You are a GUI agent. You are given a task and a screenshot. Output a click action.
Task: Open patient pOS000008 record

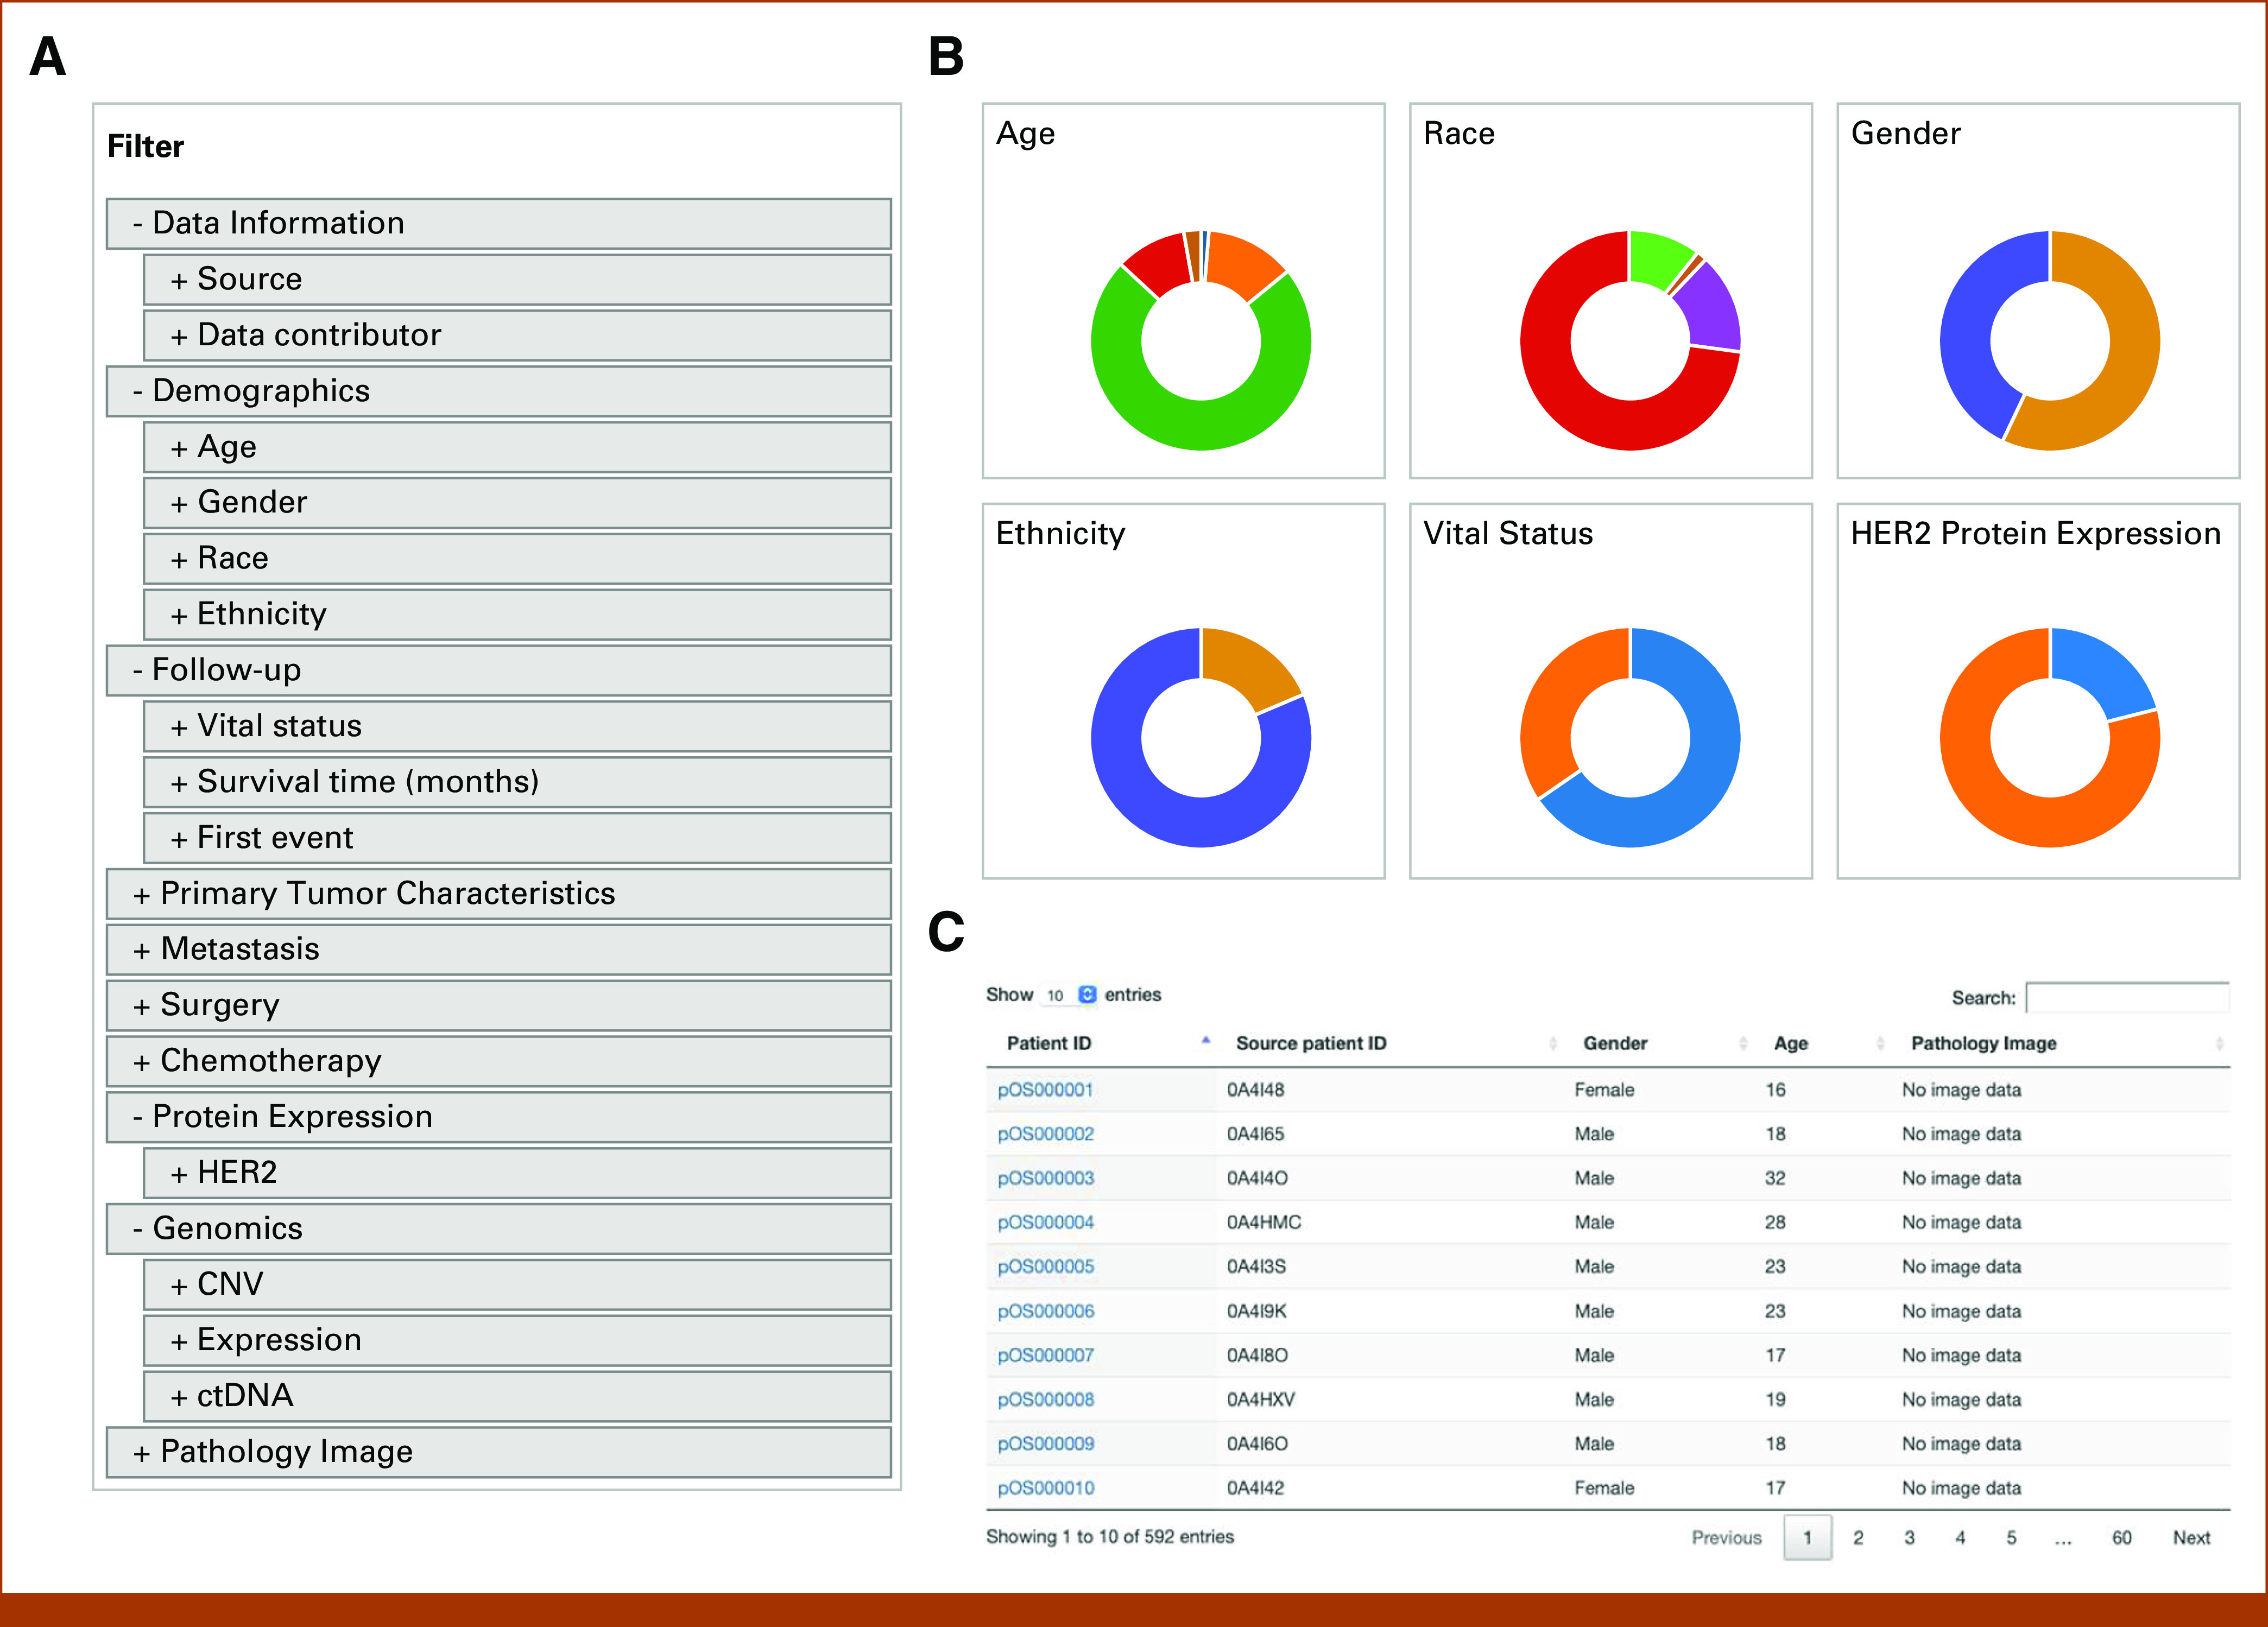click(x=1046, y=1399)
